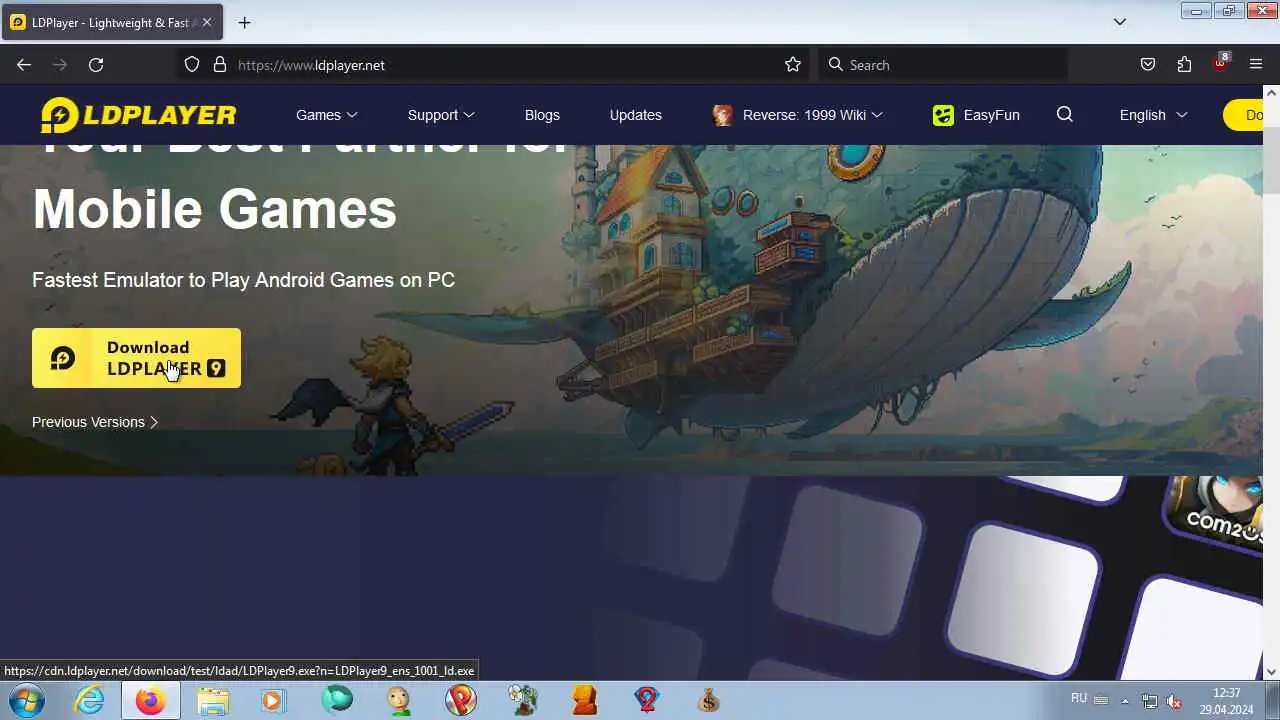Screen dimensions: 1280x720
Task: Open the Blogs page
Action: (x=542, y=115)
